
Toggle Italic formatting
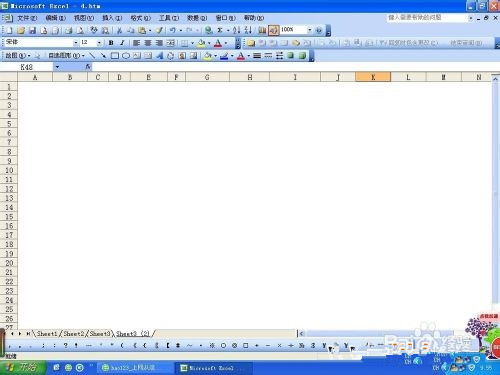(x=122, y=43)
